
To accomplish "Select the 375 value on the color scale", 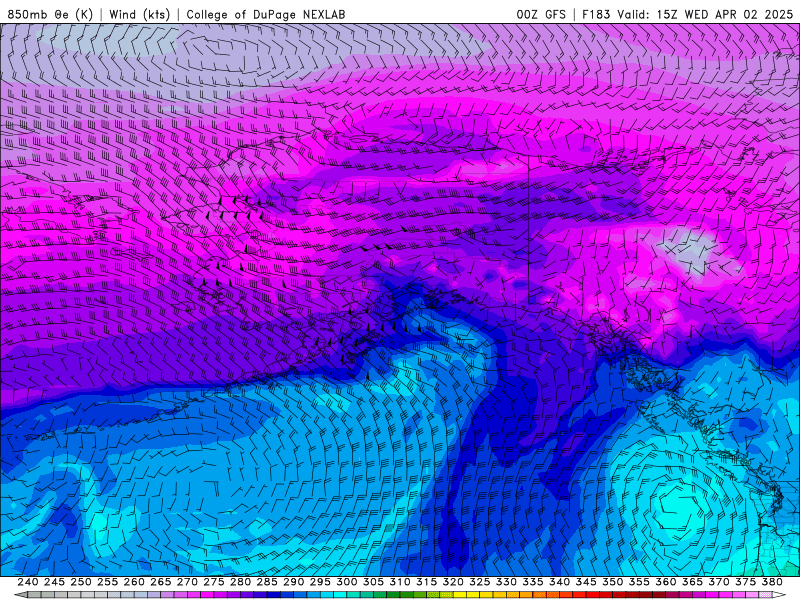I will pyautogui.click(x=745, y=582).
